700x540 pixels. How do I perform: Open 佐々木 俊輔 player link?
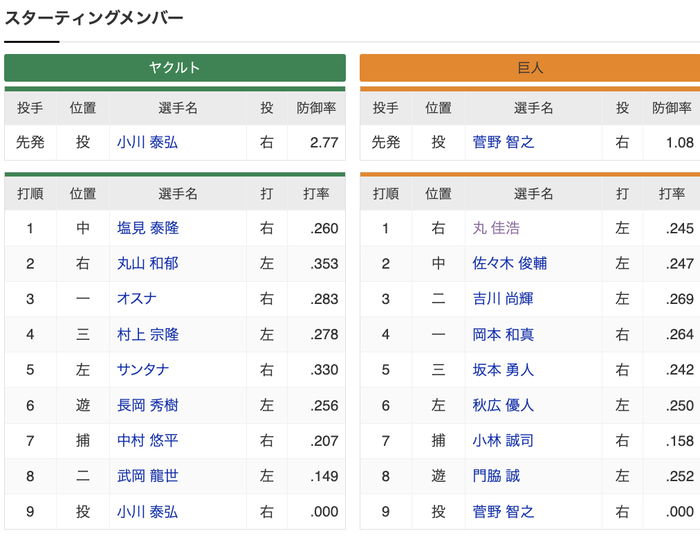(509, 263)
